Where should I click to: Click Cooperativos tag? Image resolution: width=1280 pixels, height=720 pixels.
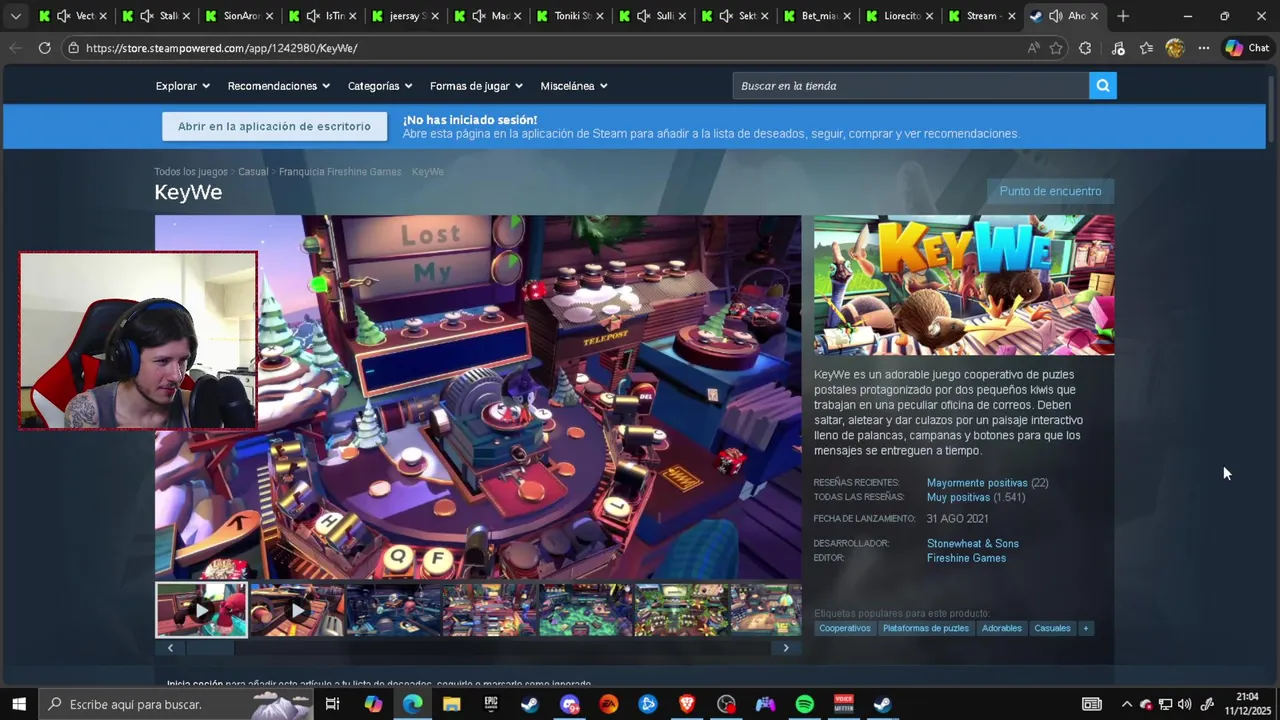pyautogui.click(x=845, y=628)
